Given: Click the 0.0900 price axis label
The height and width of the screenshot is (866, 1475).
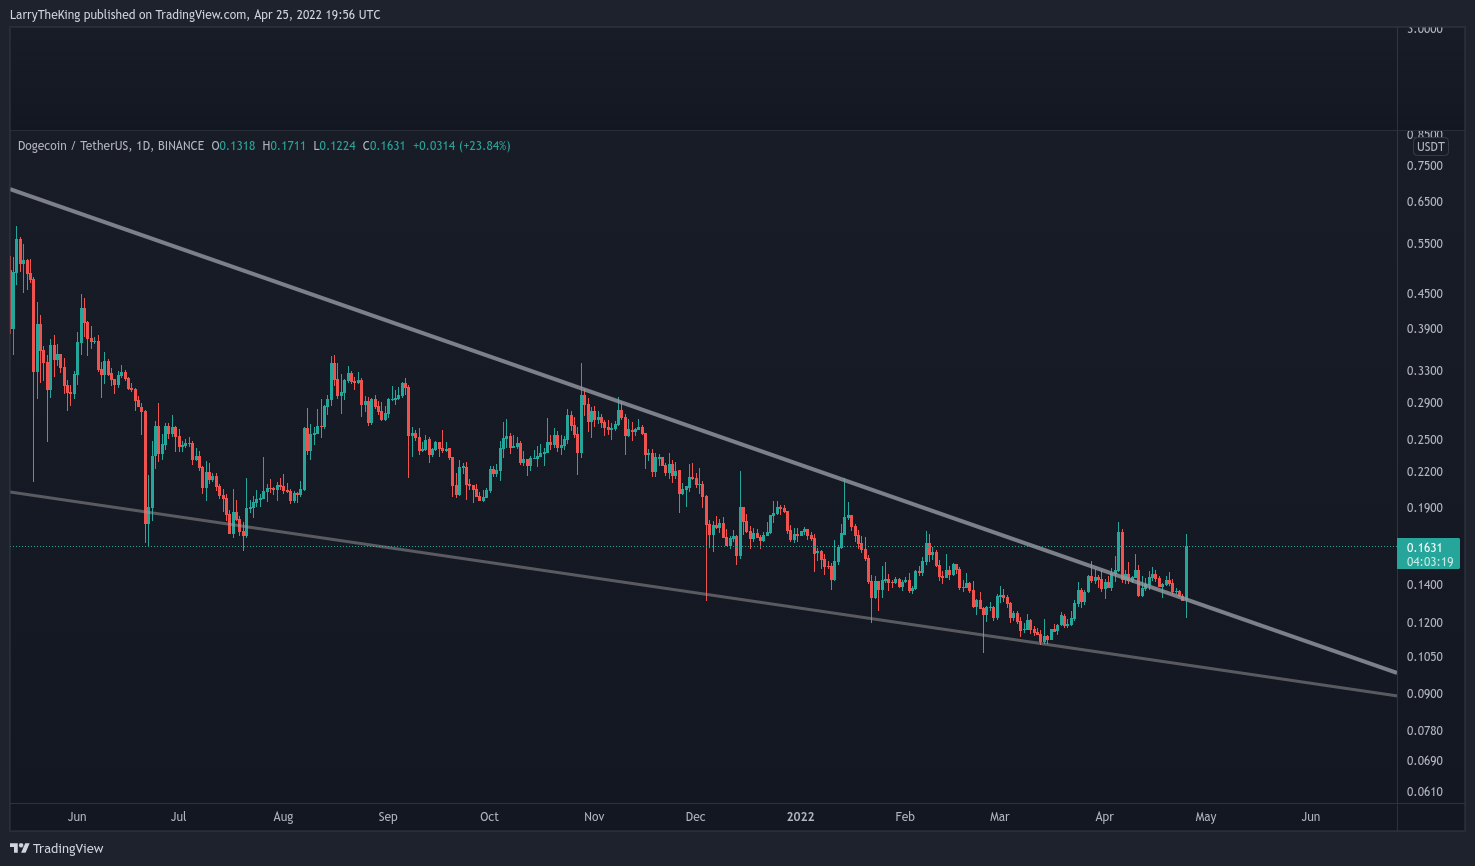Looking at the screenshot, I should 1424,694.
